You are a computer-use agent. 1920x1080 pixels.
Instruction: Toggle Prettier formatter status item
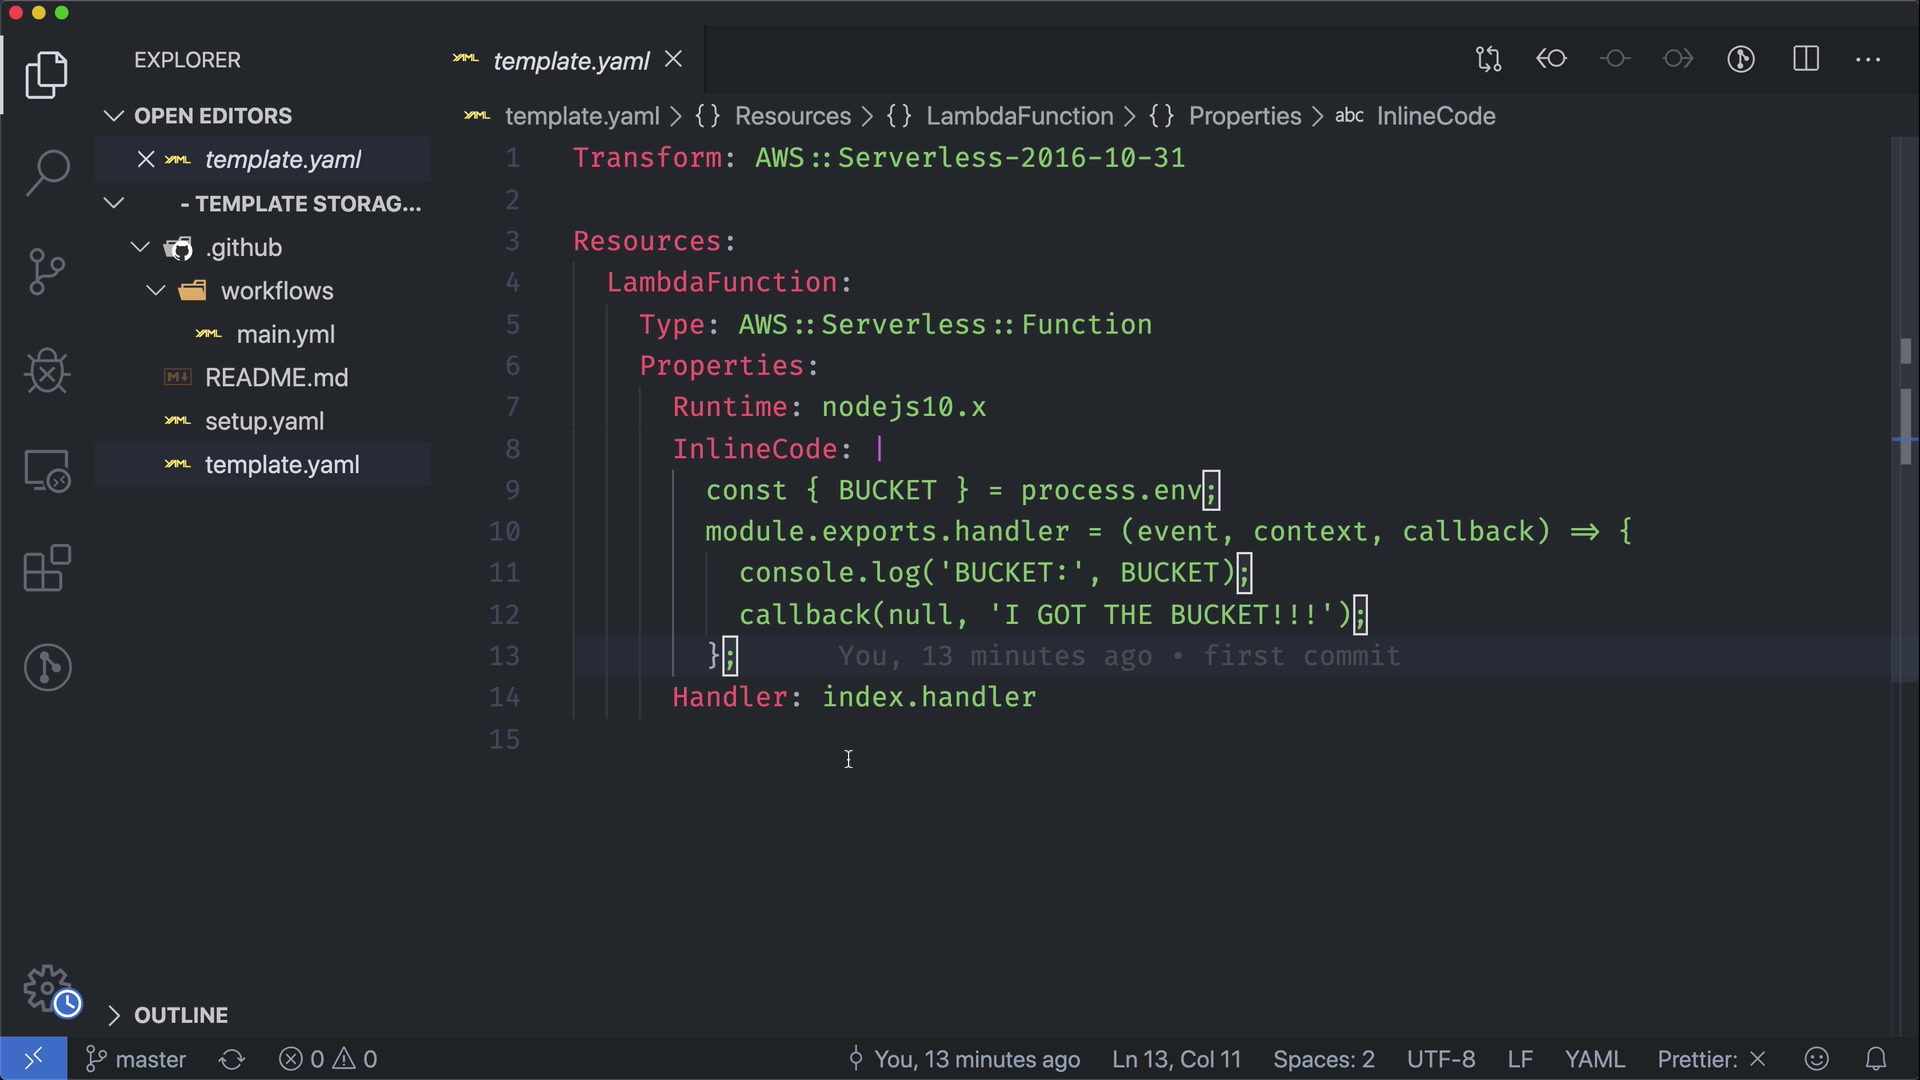pyautogui.click(x=1711, y=1059)
